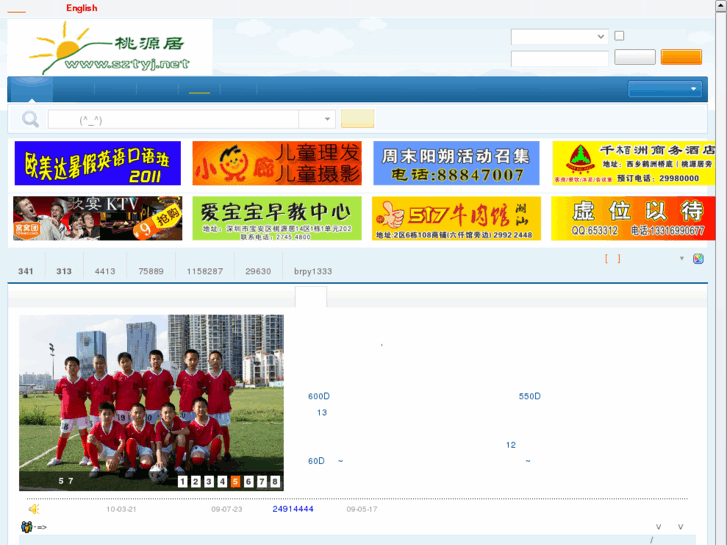Show slideshow image 3
This screenshot has height=545, width=727.
pyautogui.click(x=209, y=481)
